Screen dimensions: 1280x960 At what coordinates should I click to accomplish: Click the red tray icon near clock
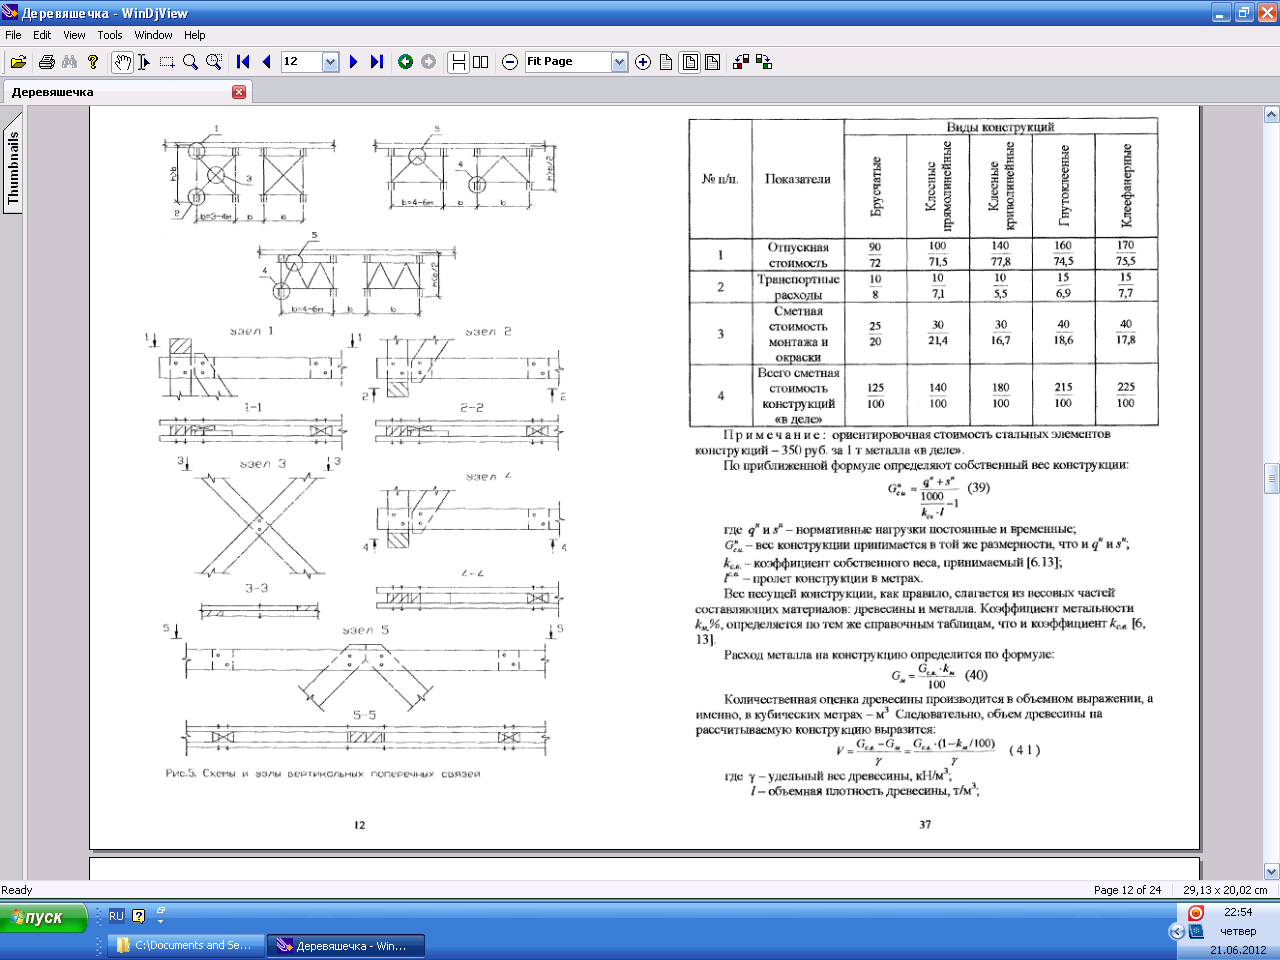[1195, 913]
